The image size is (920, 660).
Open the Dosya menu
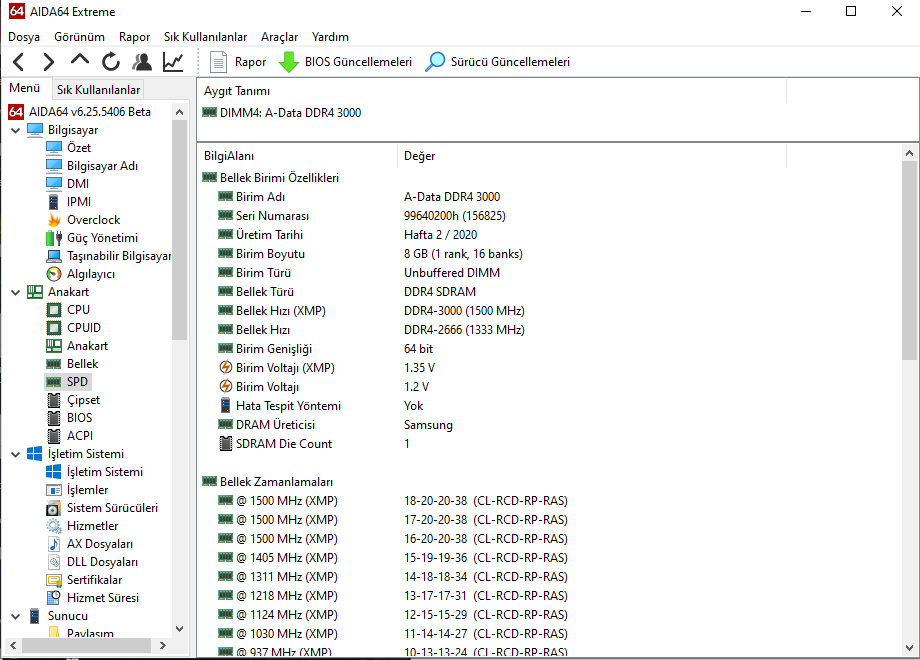coord(24,37)
